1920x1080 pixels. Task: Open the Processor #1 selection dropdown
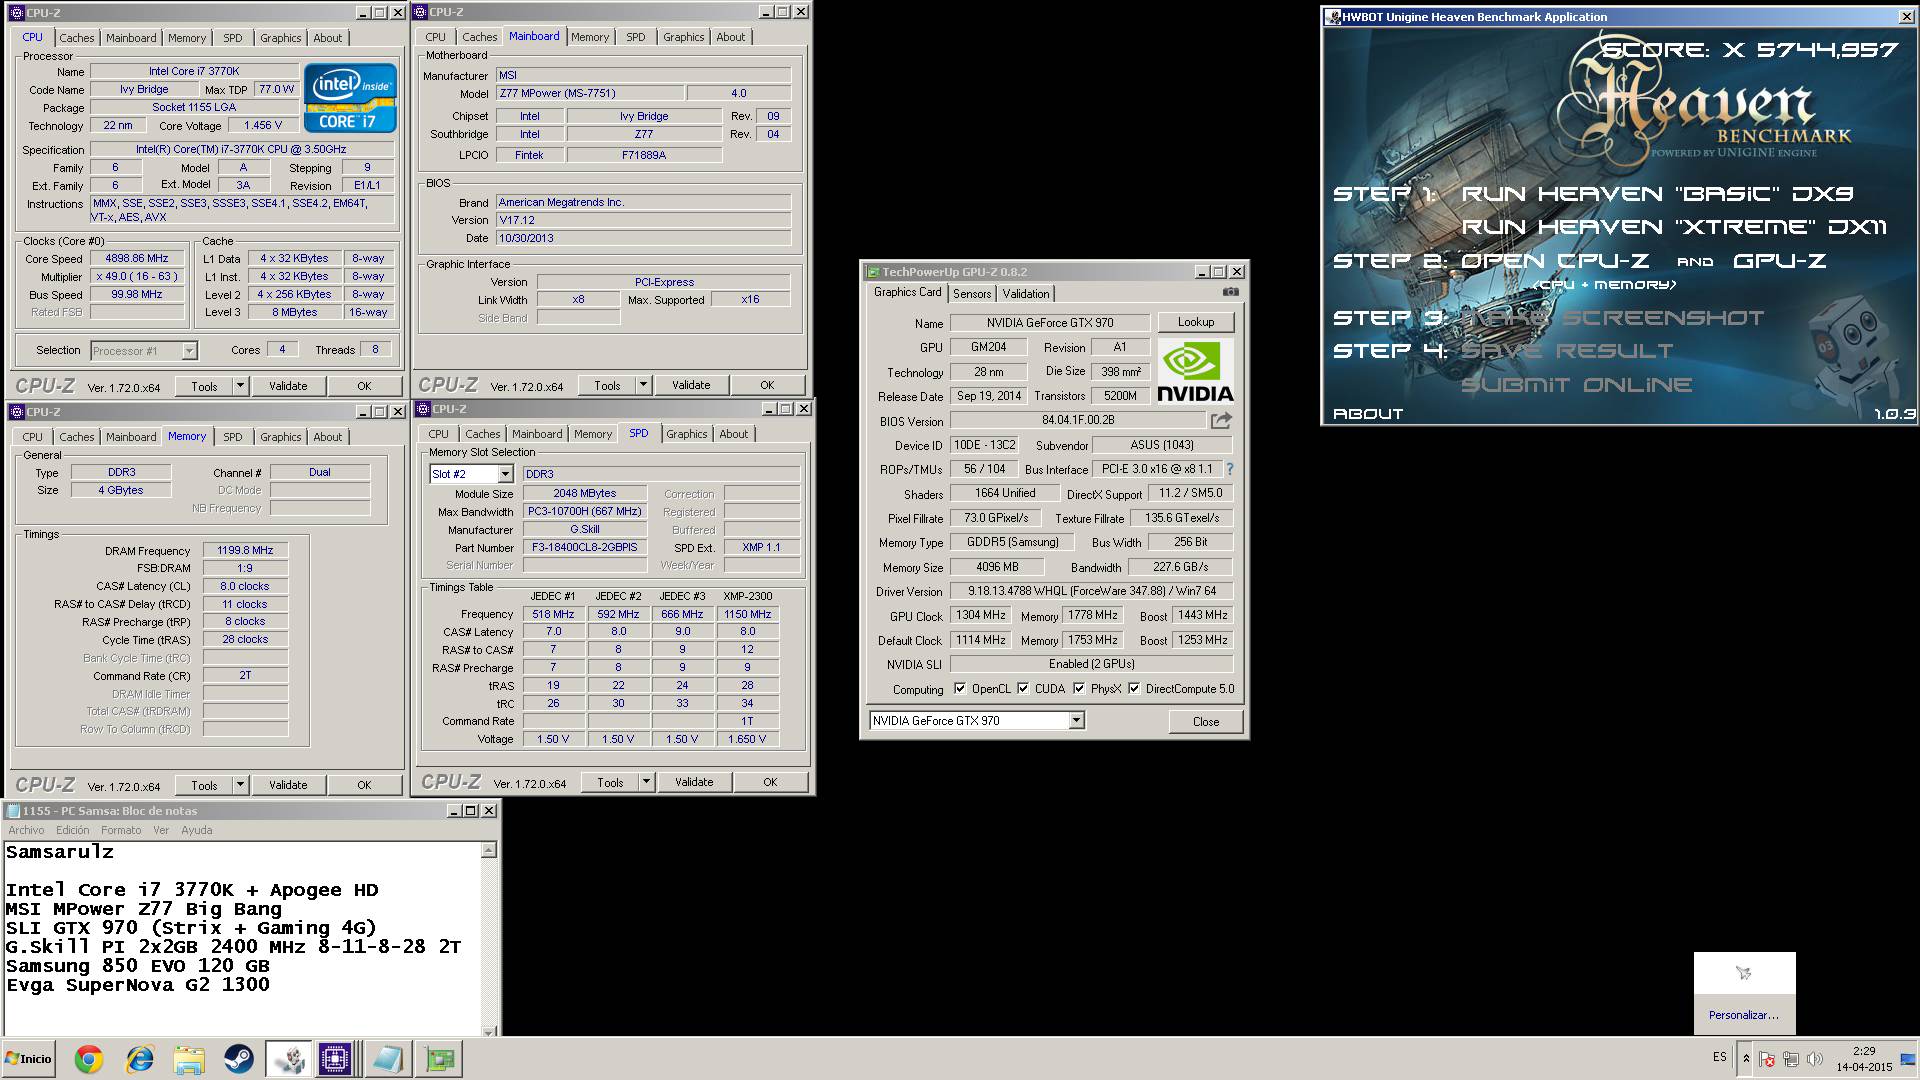[189, 351]
